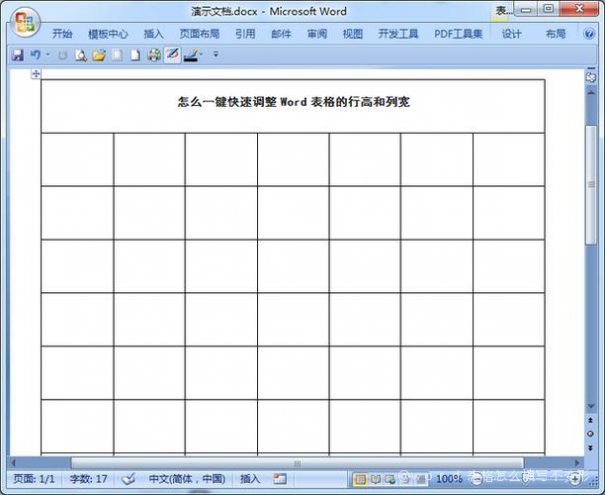Go to the next page with the double-down arrow
605x495 pixels.
590,448
